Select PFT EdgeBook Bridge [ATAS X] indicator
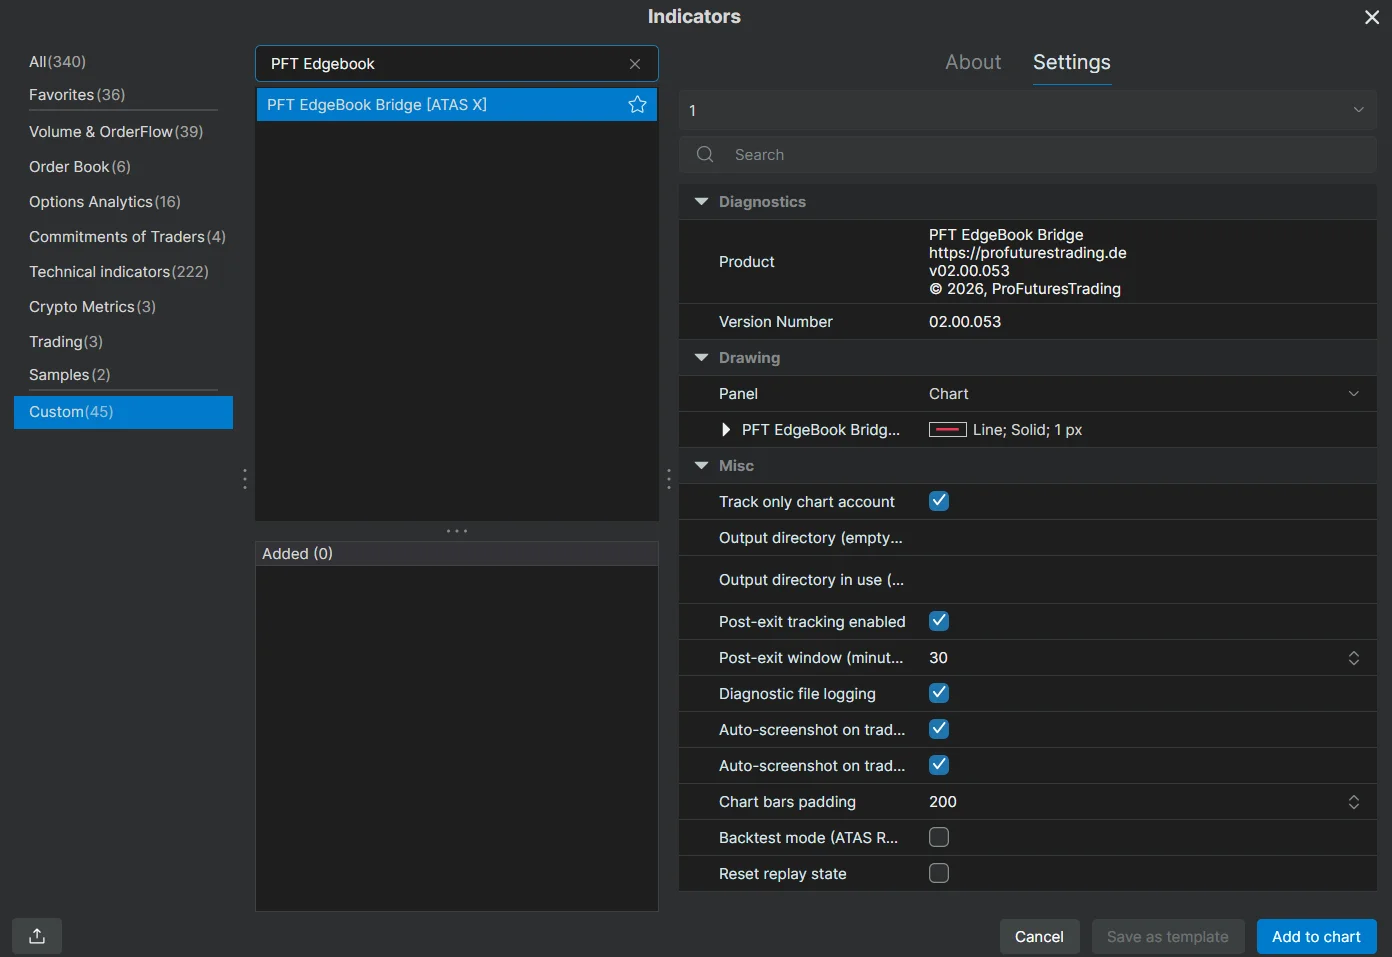1392x957 pixels. tap(457, 104)
